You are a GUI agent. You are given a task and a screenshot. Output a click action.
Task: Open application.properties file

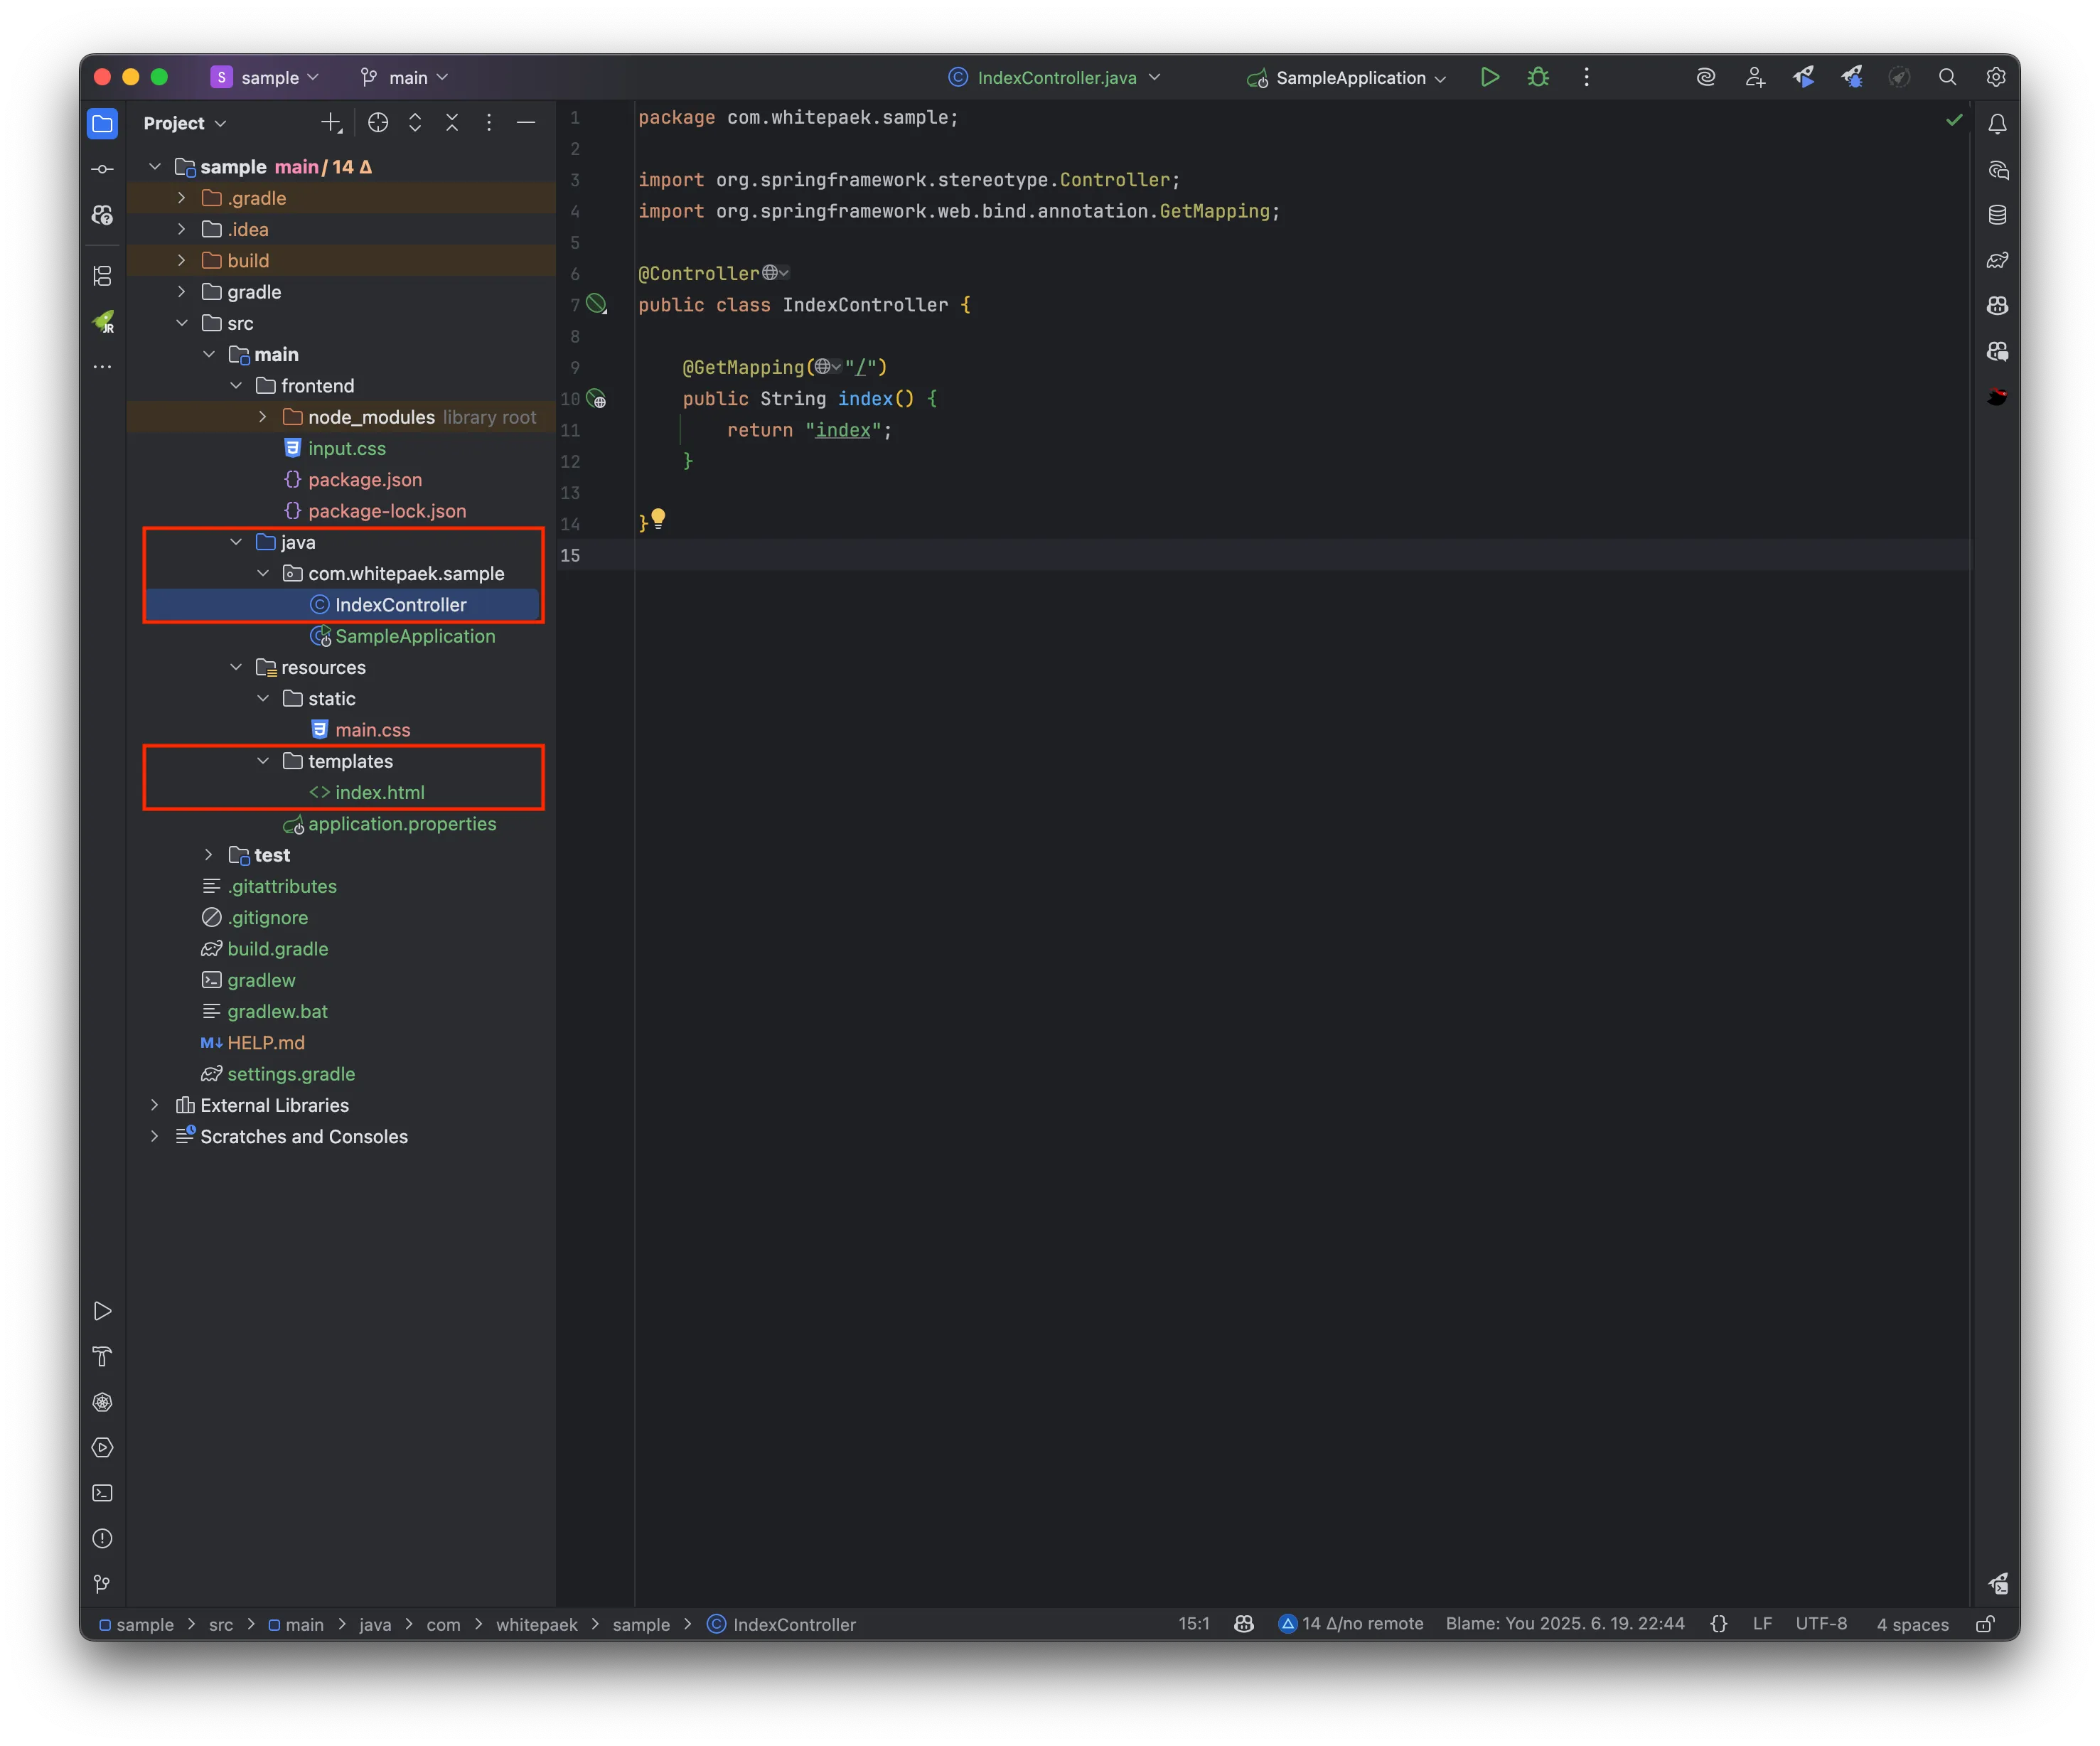pyautogui.click(x=401, y=824)
